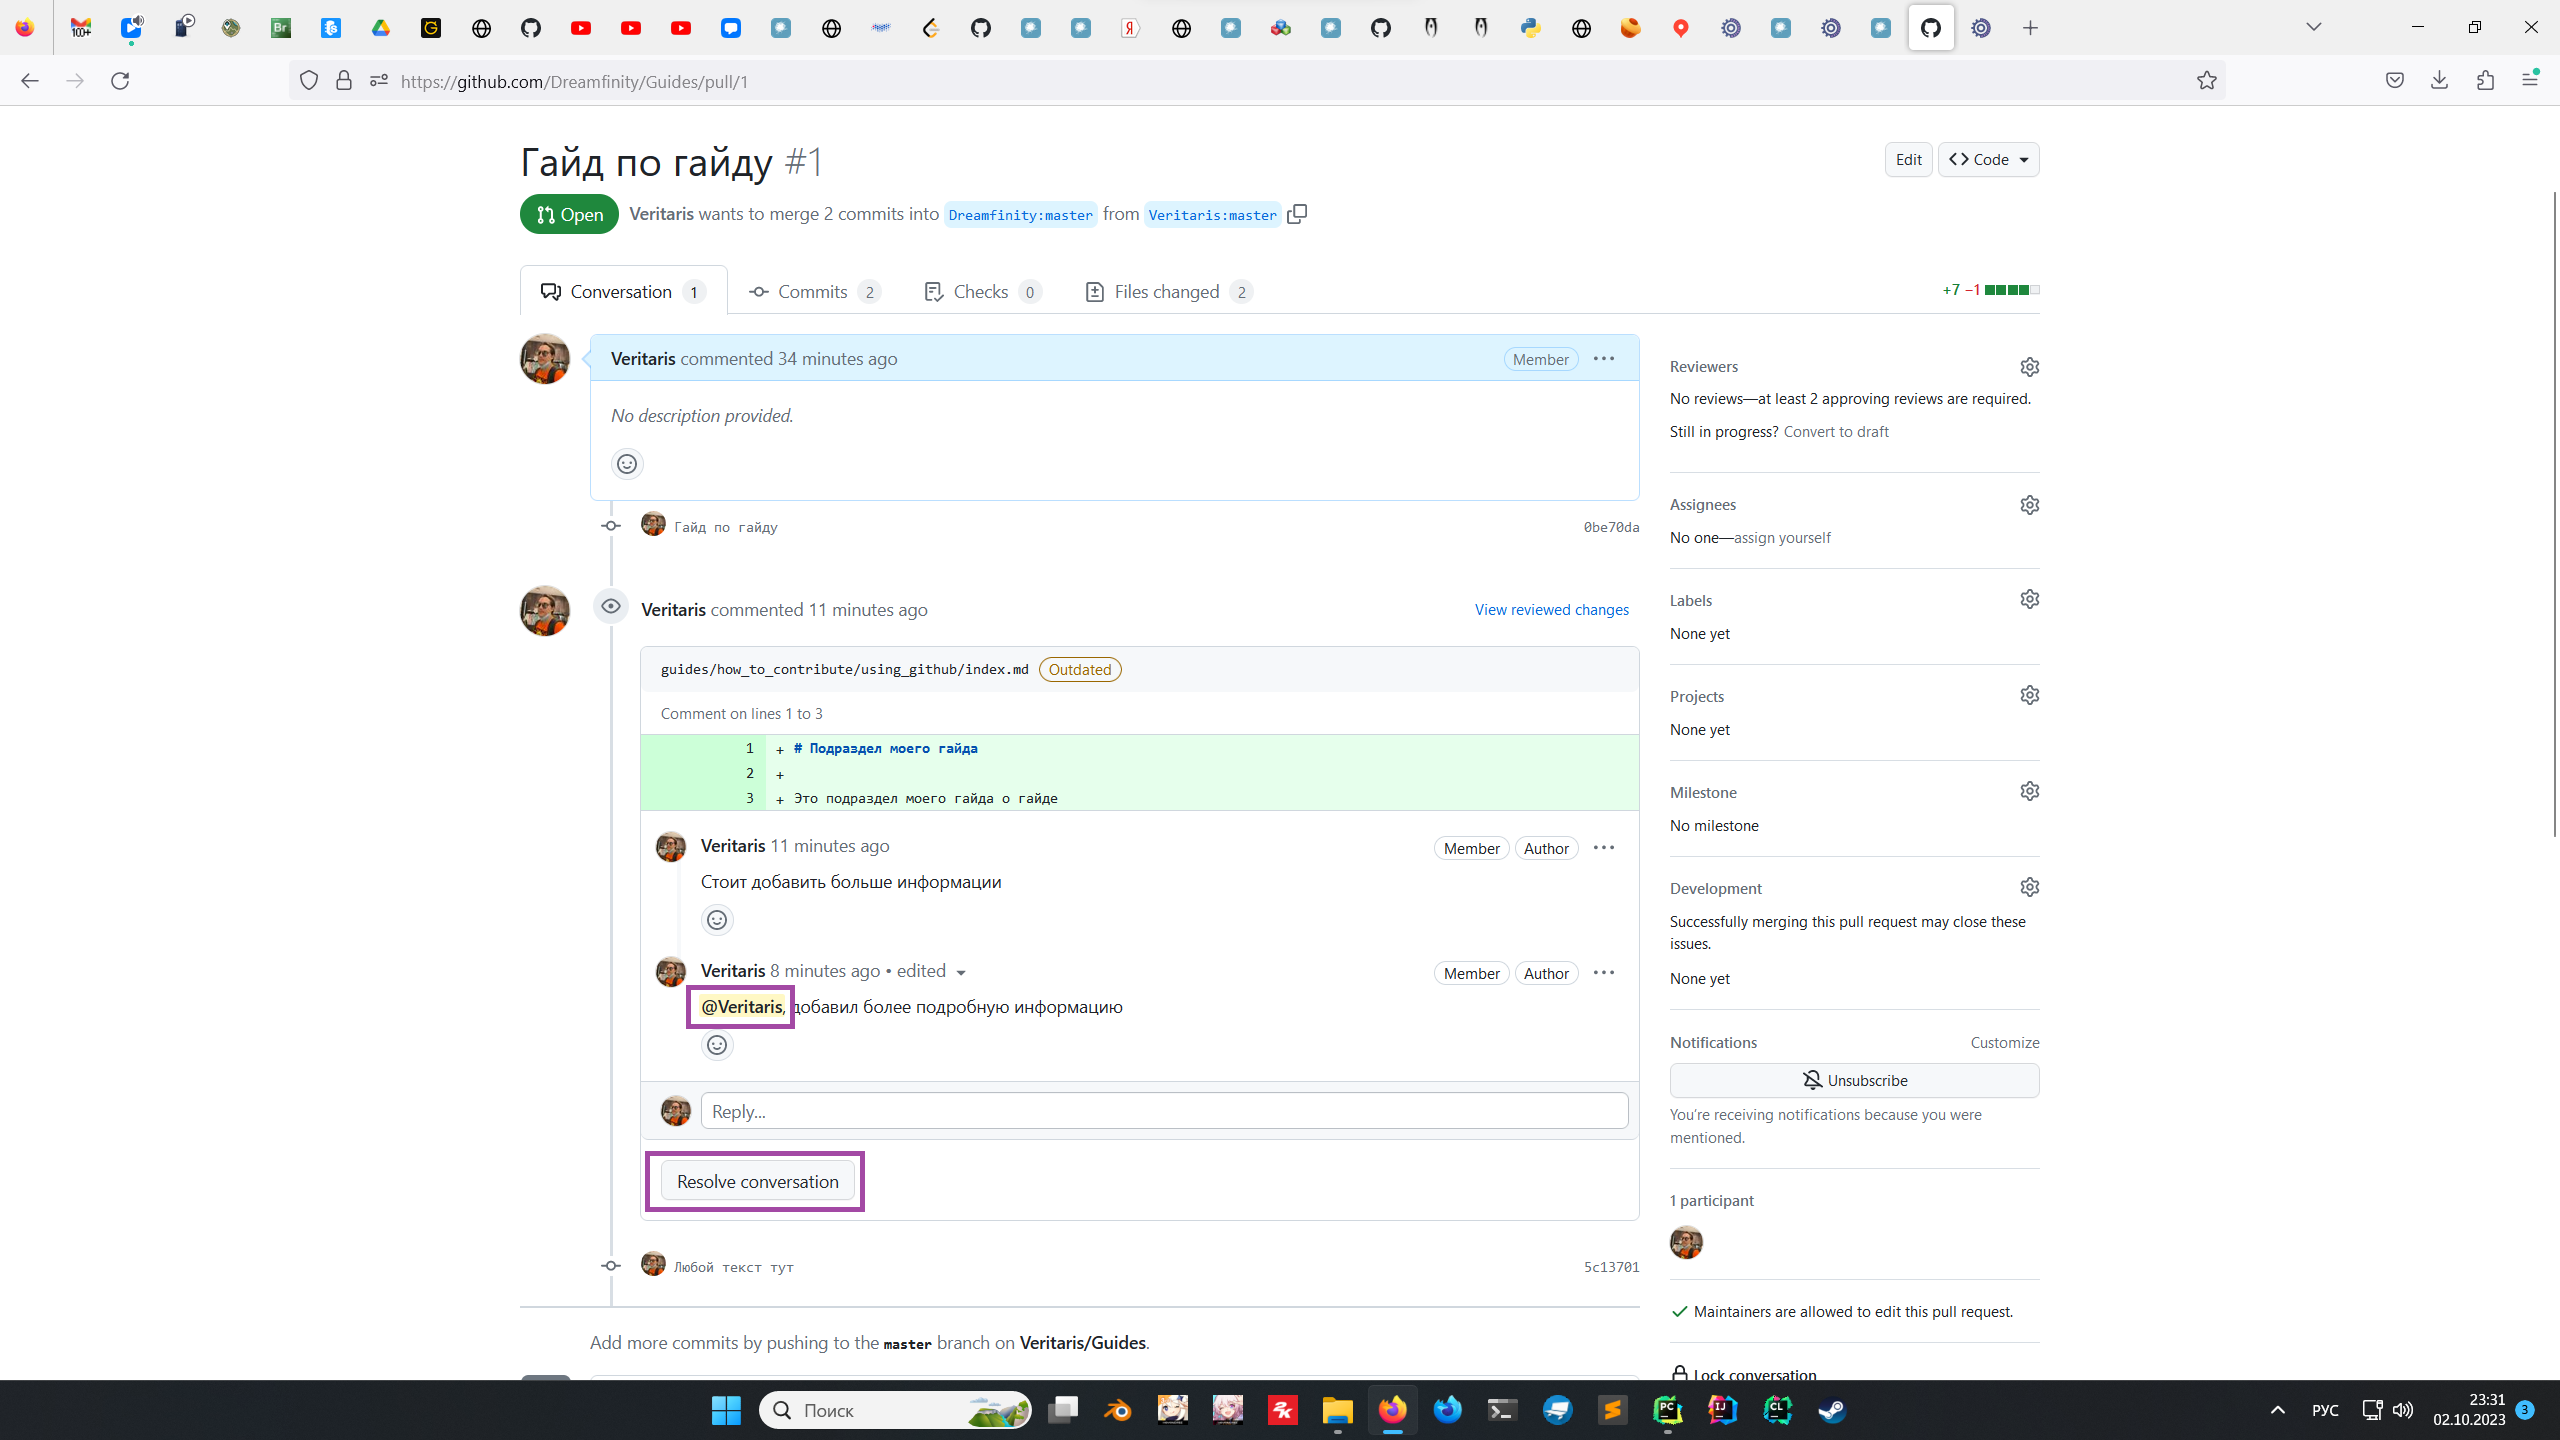Open the Reviewers gear settings

[x=2029, y=367]
